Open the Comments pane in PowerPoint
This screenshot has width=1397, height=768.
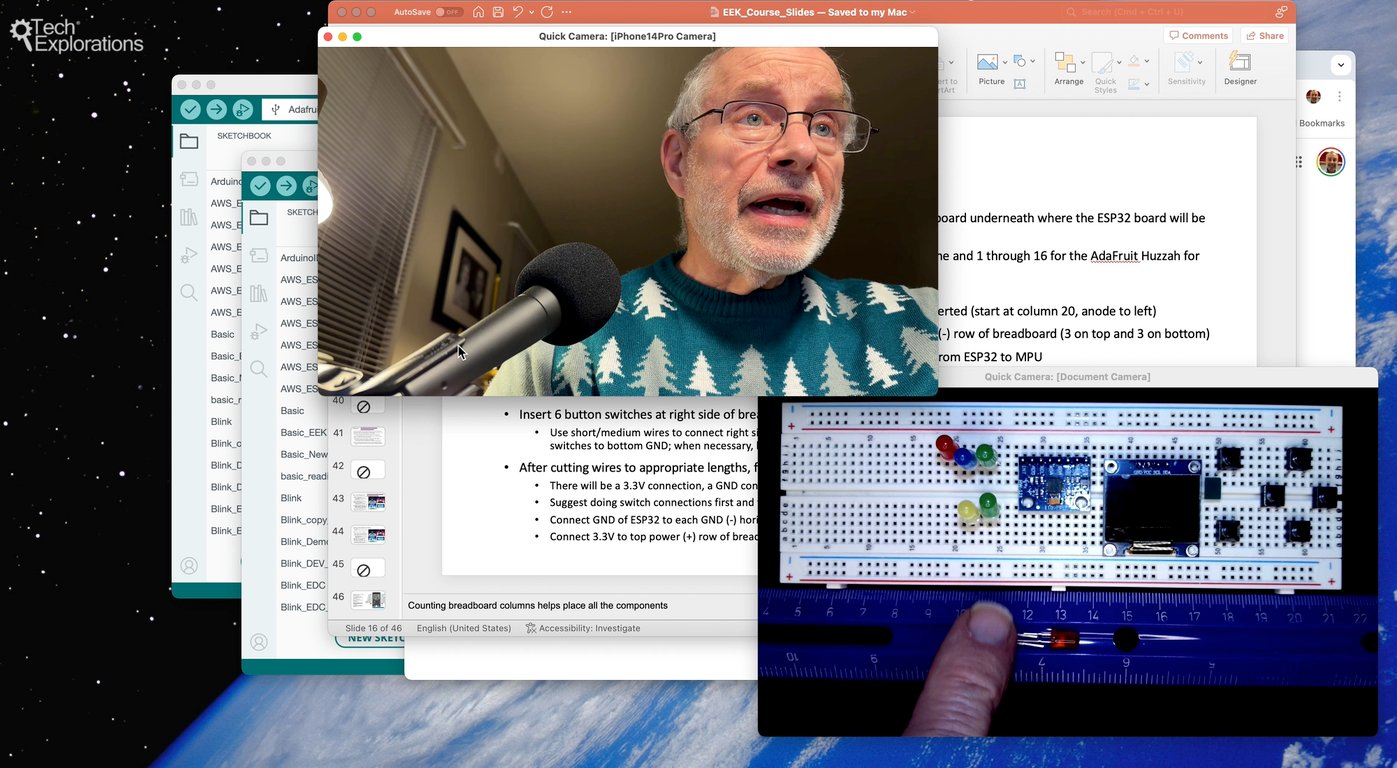coord(1198,36)
